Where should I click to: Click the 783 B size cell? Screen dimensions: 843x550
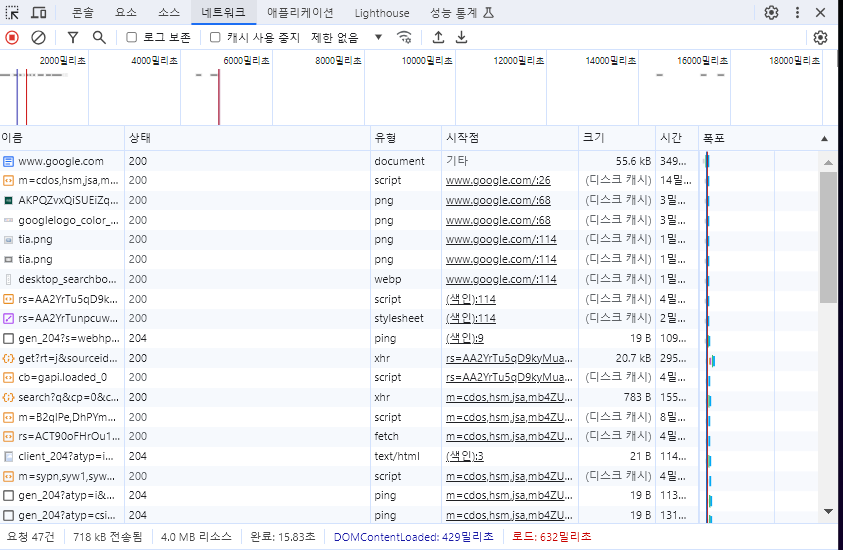(x=637, y=397)
